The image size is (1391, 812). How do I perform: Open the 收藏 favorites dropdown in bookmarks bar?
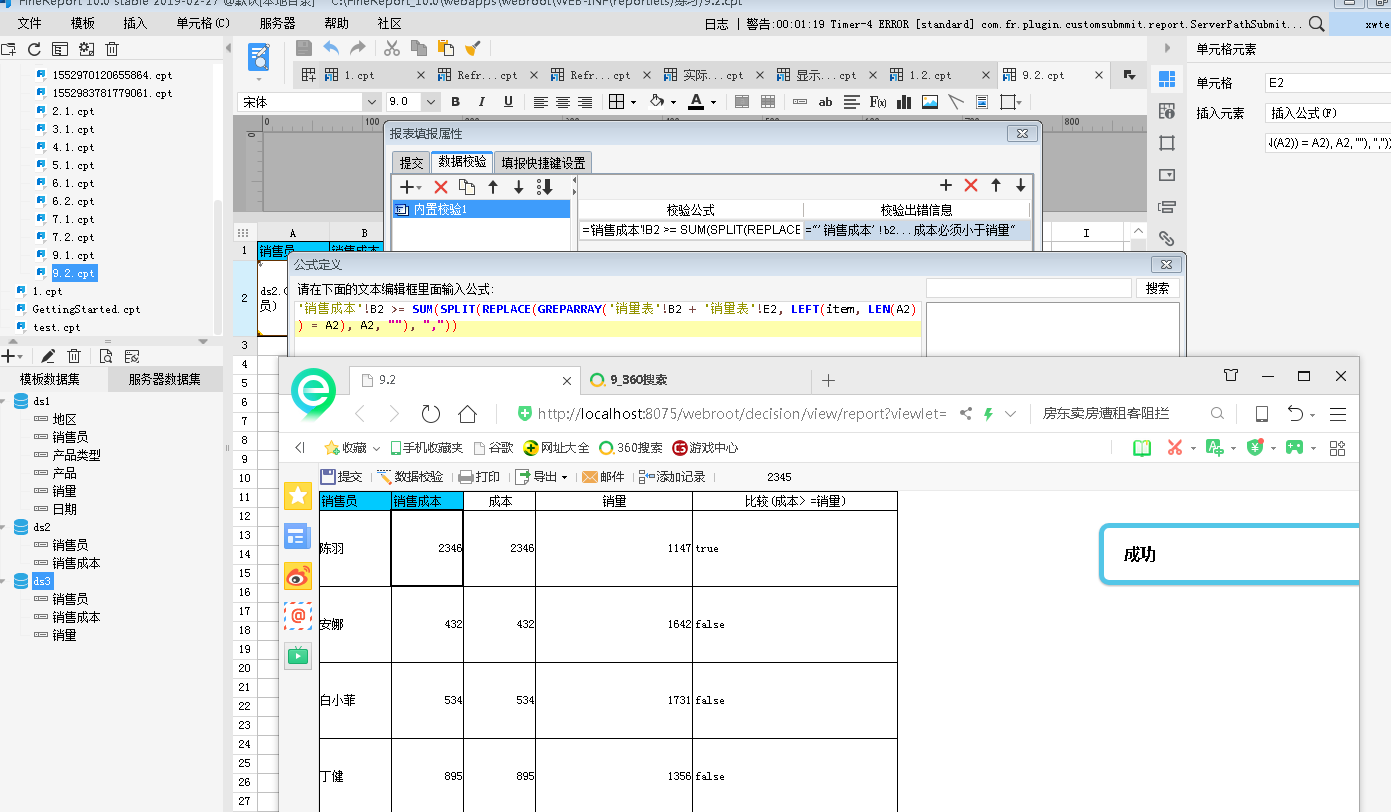(x=352, y=448)
